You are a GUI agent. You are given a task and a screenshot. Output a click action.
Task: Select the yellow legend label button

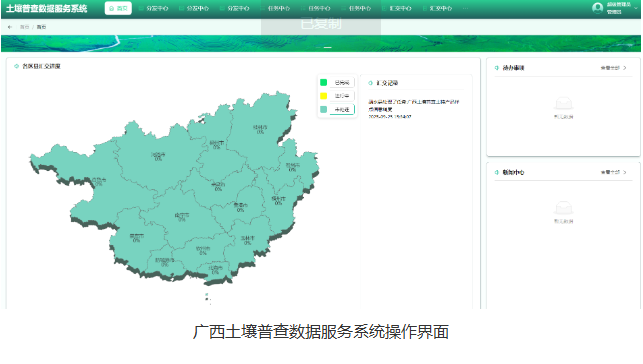(x=342, y=96)
